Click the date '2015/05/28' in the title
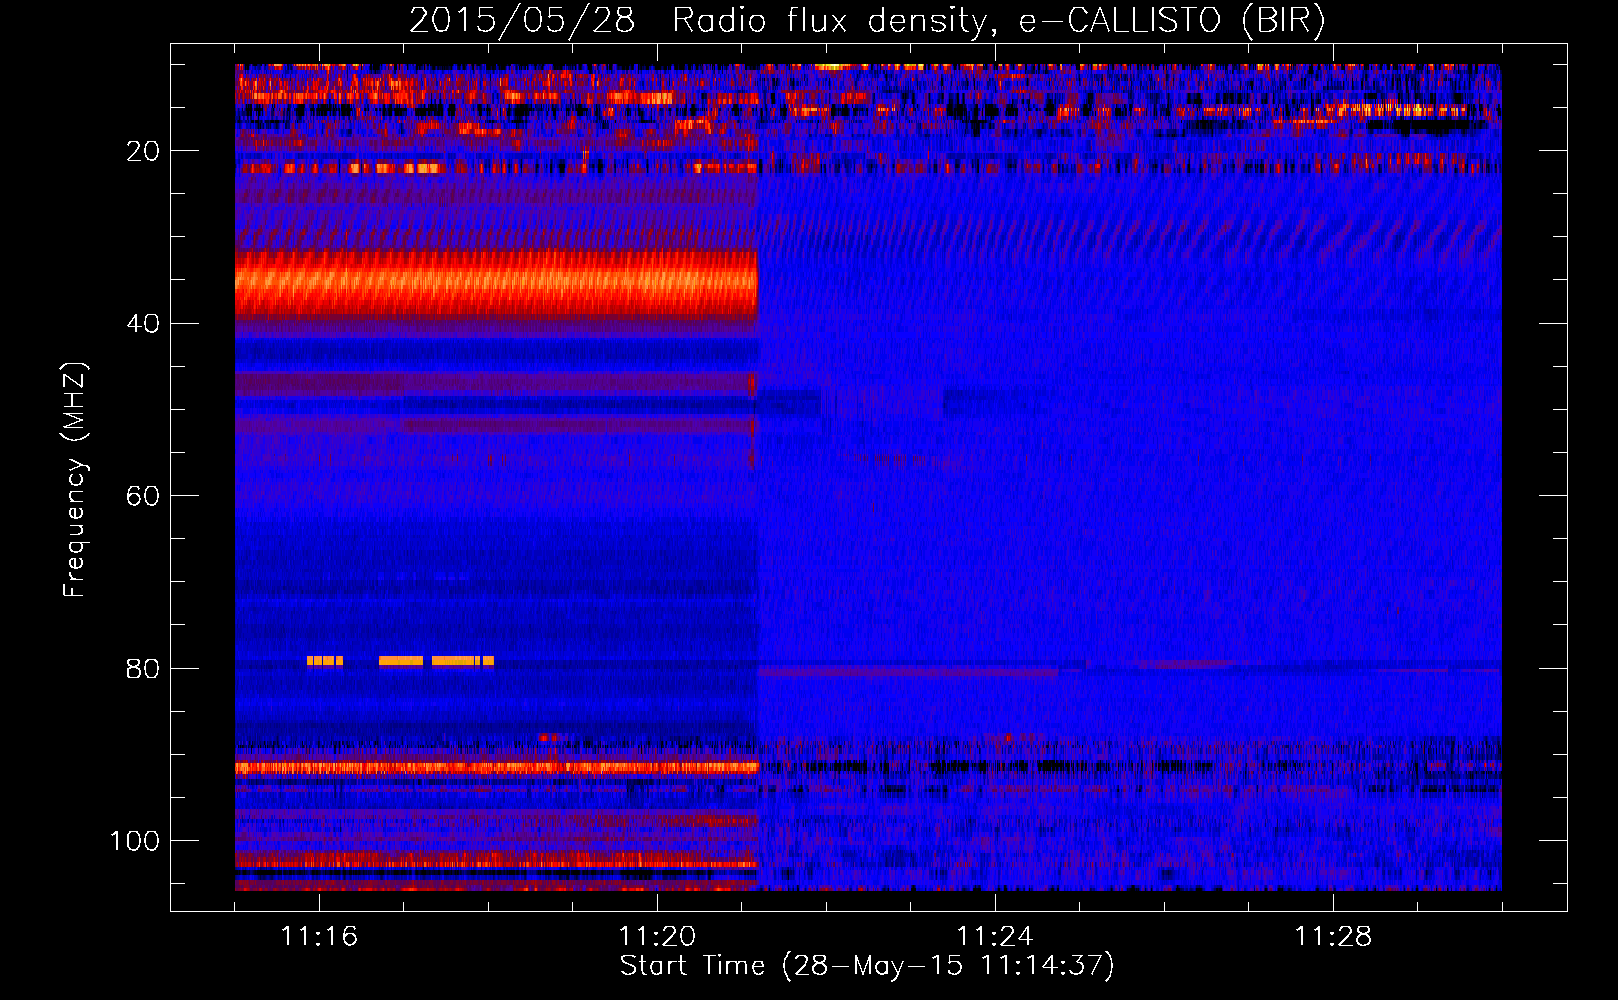 (521, 20)
